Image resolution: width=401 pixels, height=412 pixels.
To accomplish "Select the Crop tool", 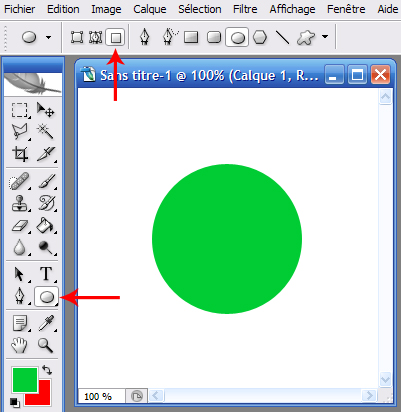I will click(20, 154).
